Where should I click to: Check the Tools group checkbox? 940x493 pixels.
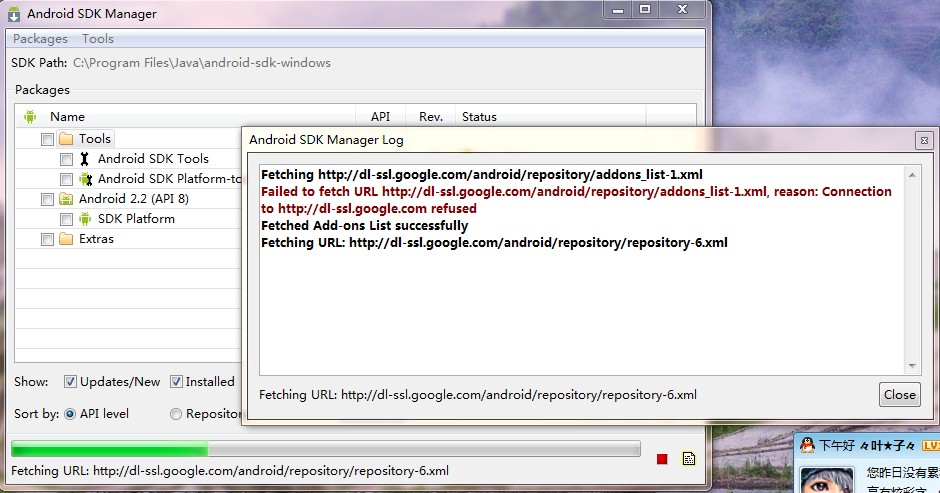tap(47, 139)
